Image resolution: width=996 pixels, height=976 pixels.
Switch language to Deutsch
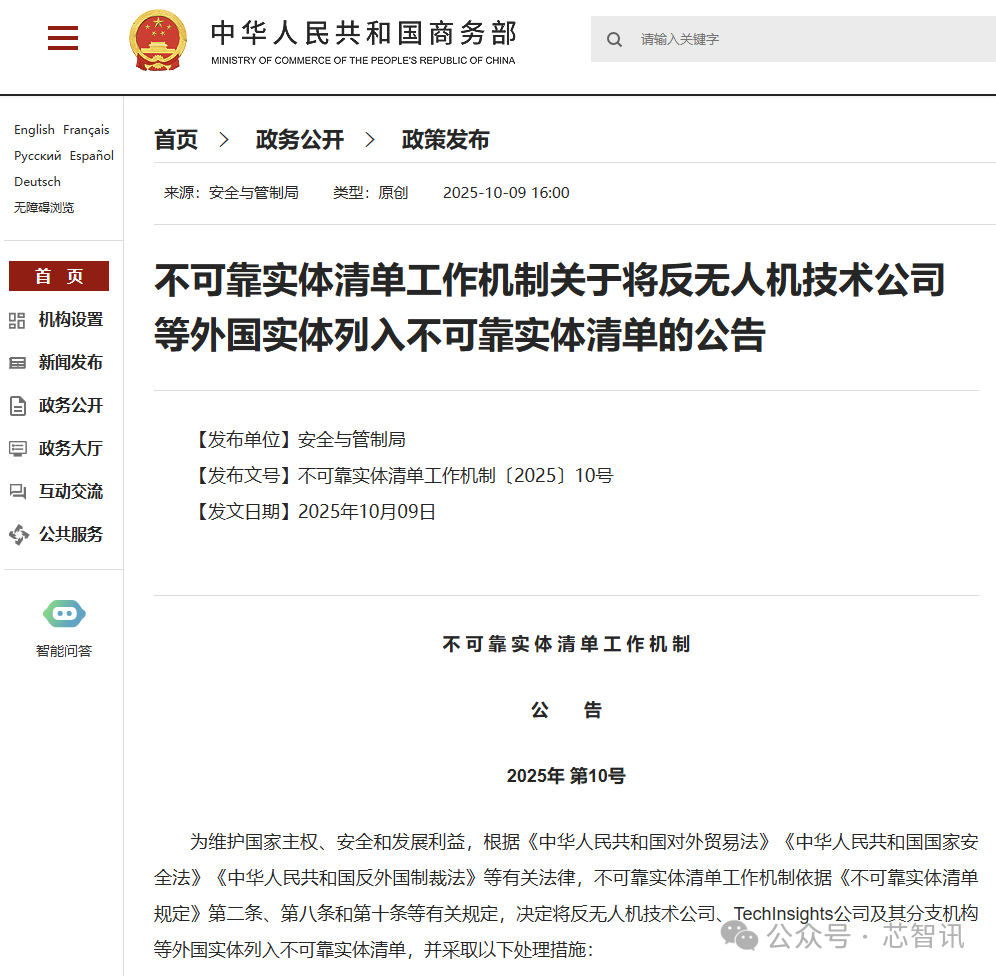click(37, 182)
